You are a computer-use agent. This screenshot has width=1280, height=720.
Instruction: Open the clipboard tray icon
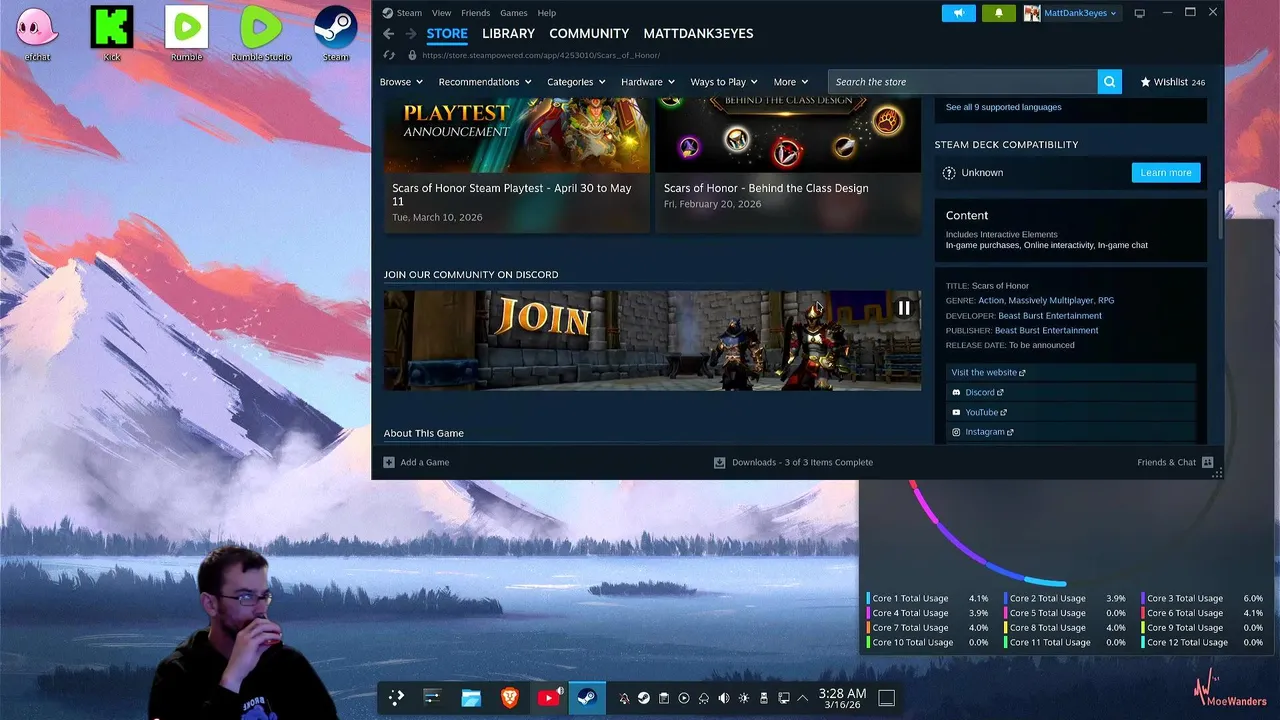tap(664, 698)
